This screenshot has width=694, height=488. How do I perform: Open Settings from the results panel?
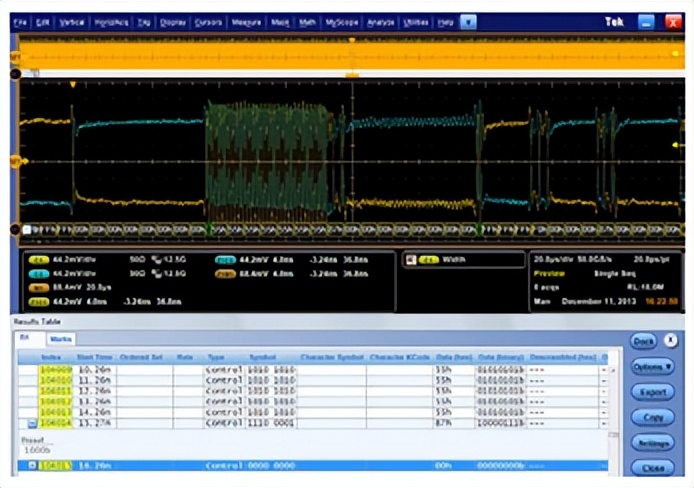(652, 442)
